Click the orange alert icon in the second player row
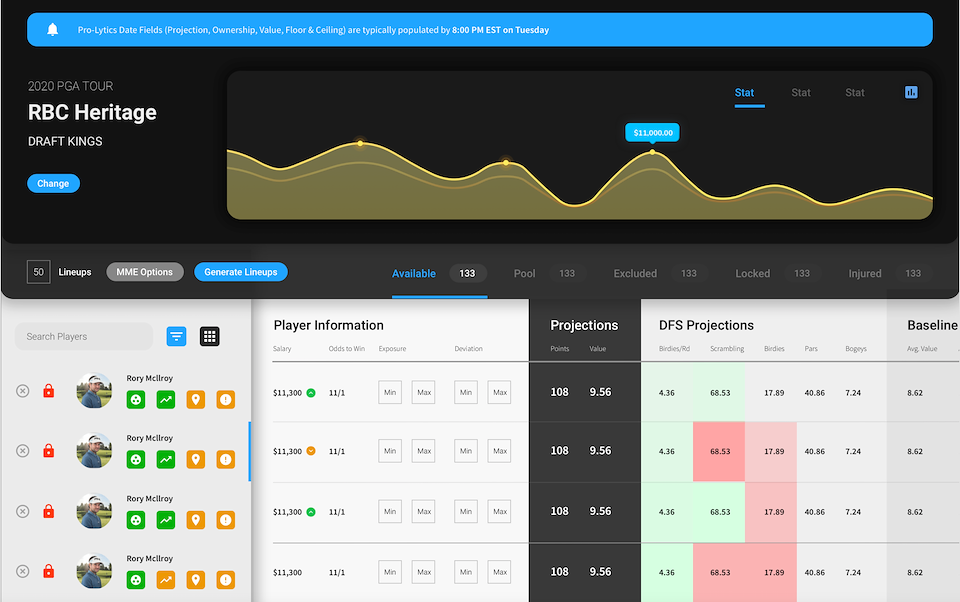Viewport: 960px width, 602px height. [x=226, y=459]
